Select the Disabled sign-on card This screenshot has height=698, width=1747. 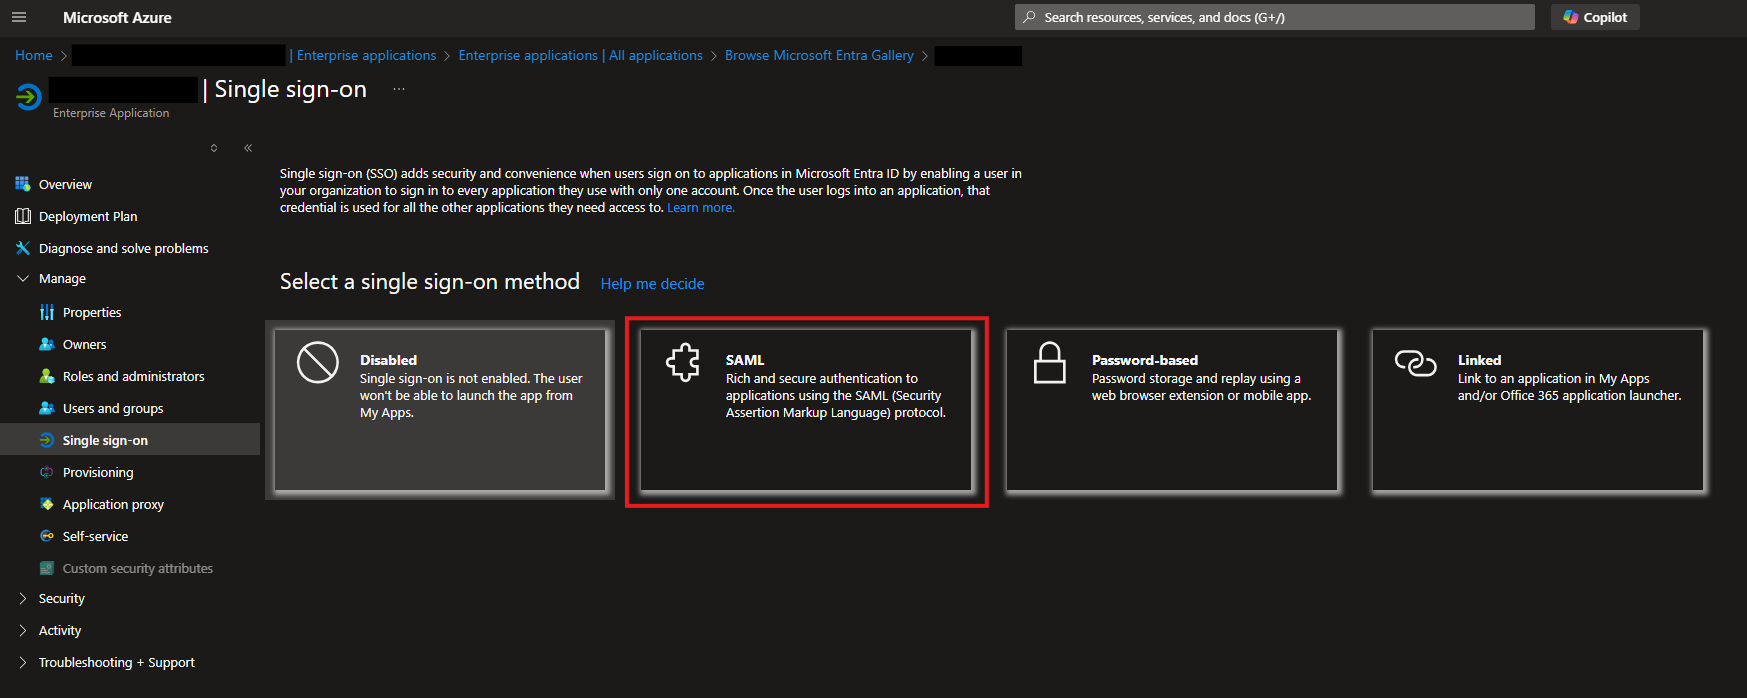click(x=440, y=410)
